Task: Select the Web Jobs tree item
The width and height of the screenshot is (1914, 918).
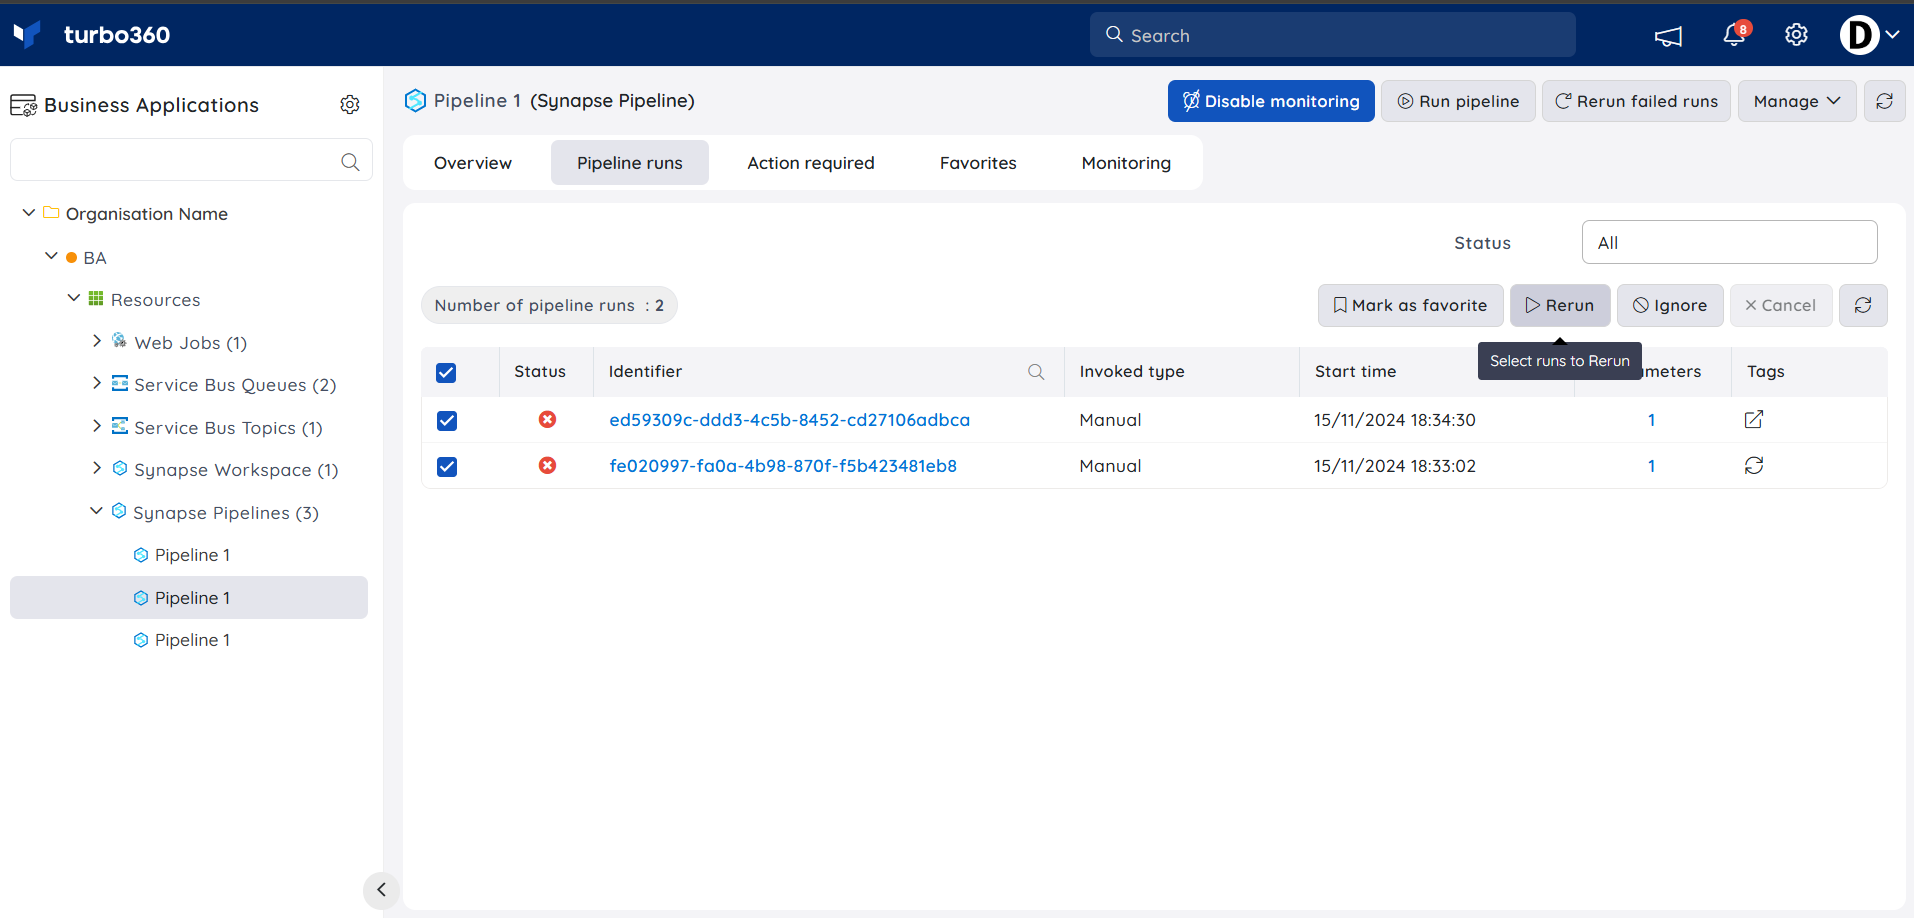Action: click(x=190, y=343)
